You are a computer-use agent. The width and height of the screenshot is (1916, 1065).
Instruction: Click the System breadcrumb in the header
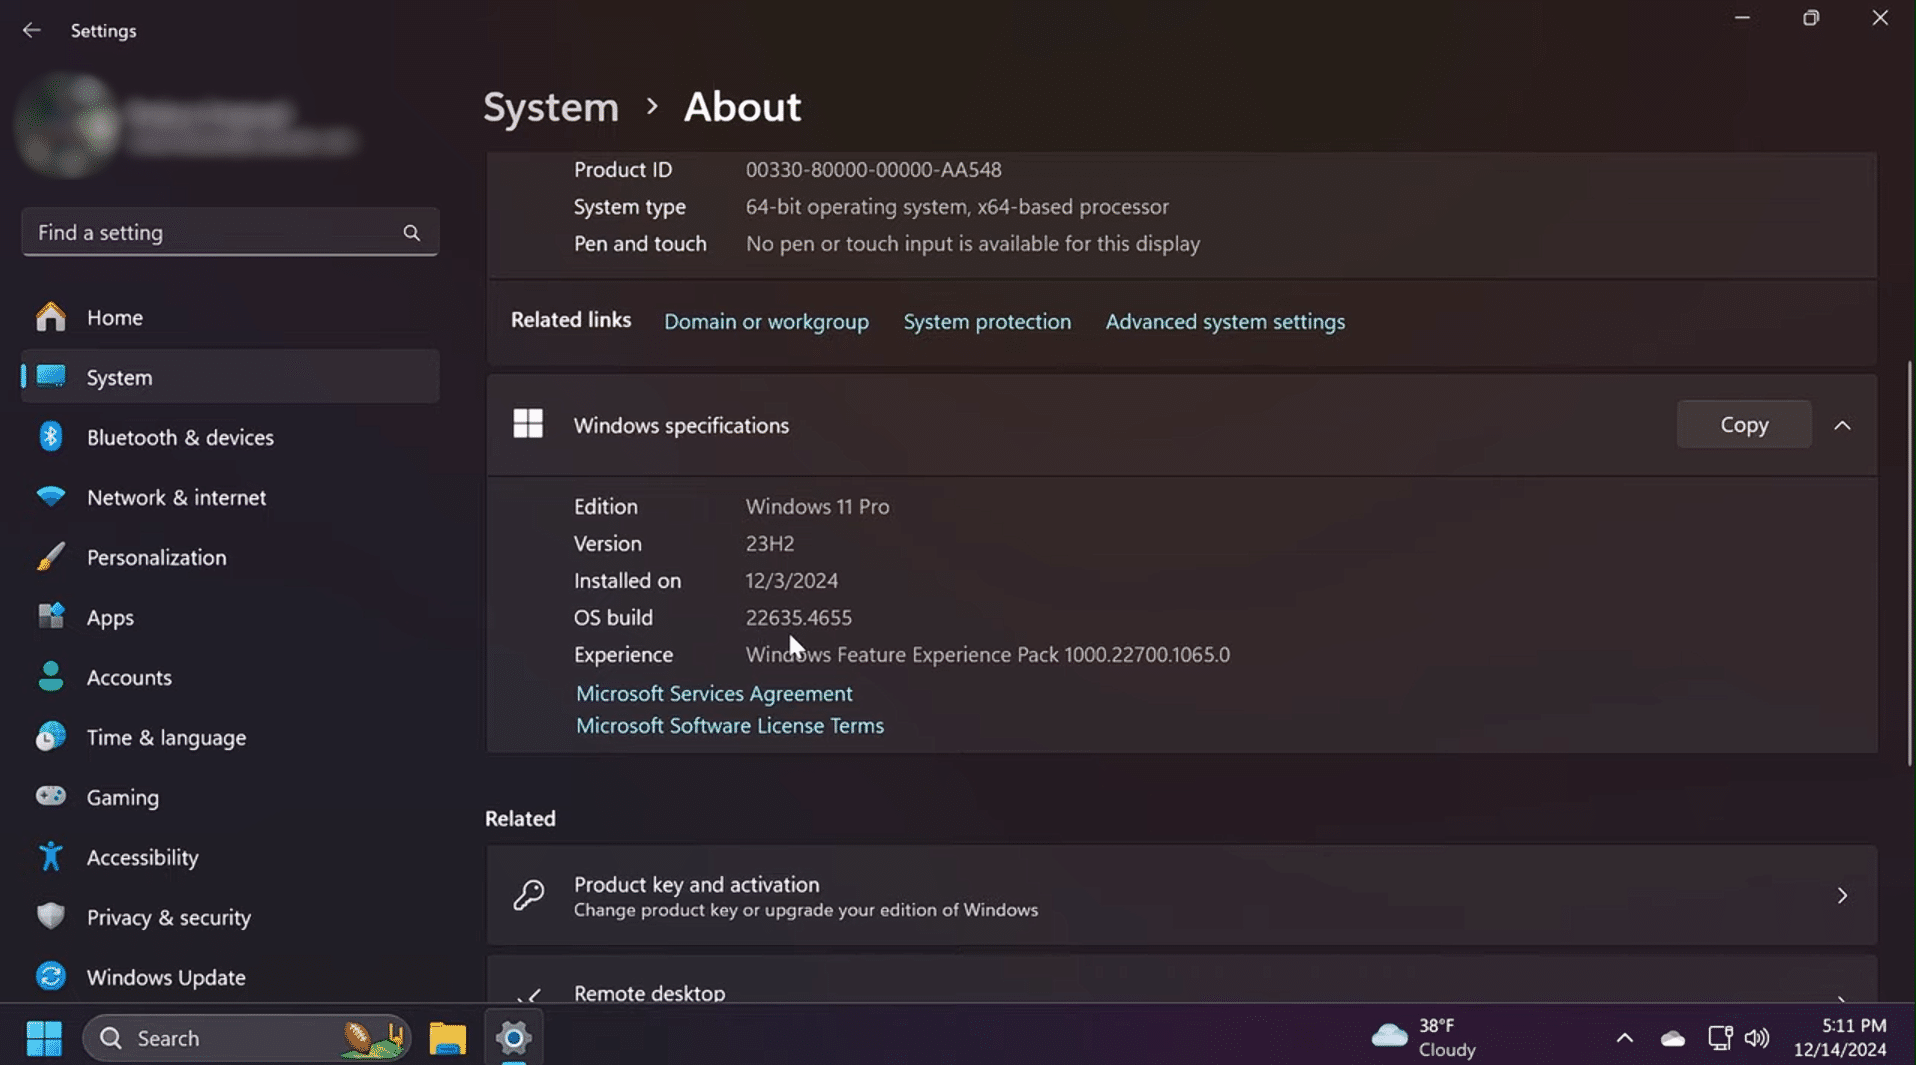(551, 106)
